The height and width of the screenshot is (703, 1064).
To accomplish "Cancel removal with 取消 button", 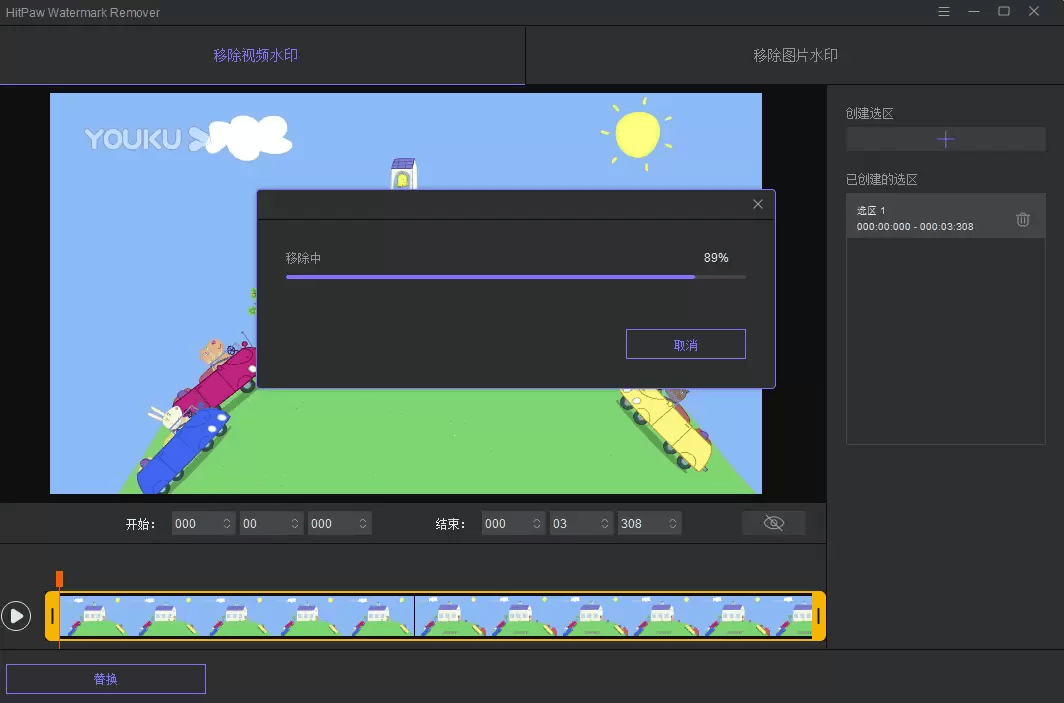I will 685,345.
